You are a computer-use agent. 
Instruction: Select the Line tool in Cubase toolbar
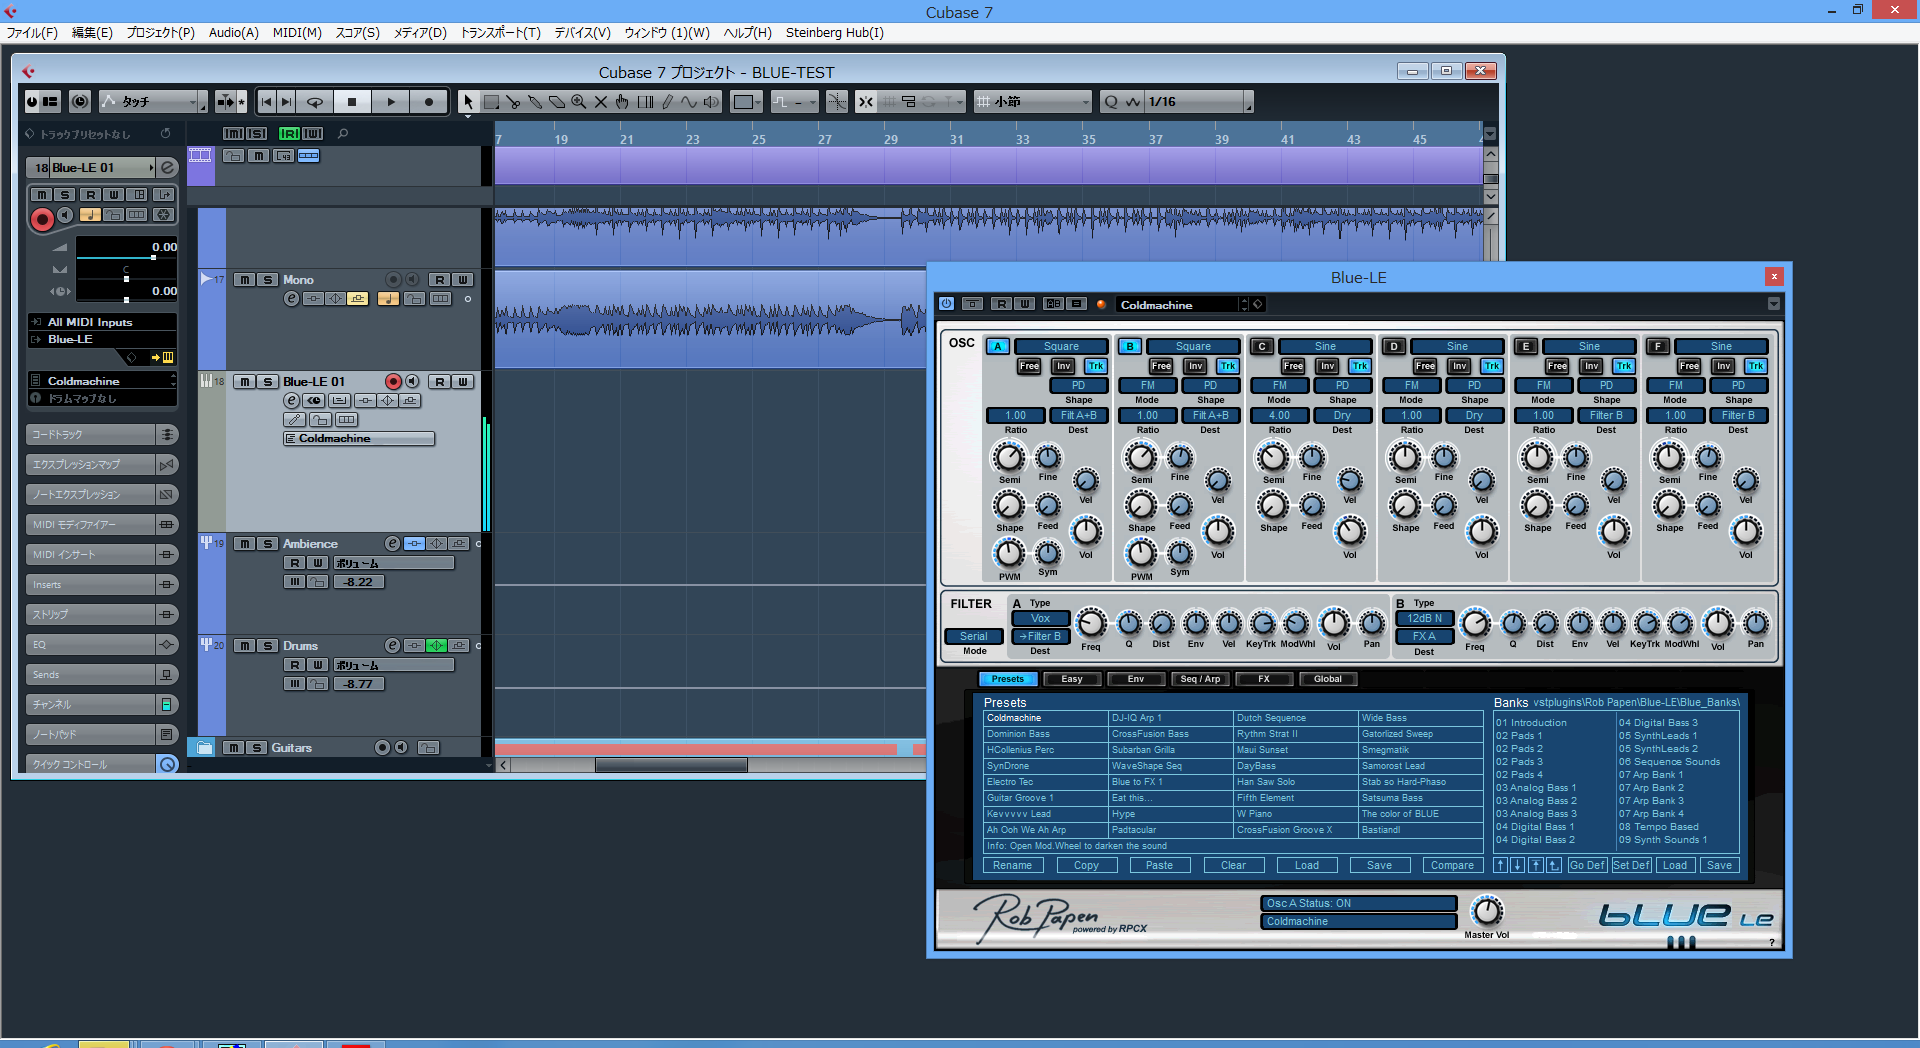689,102
